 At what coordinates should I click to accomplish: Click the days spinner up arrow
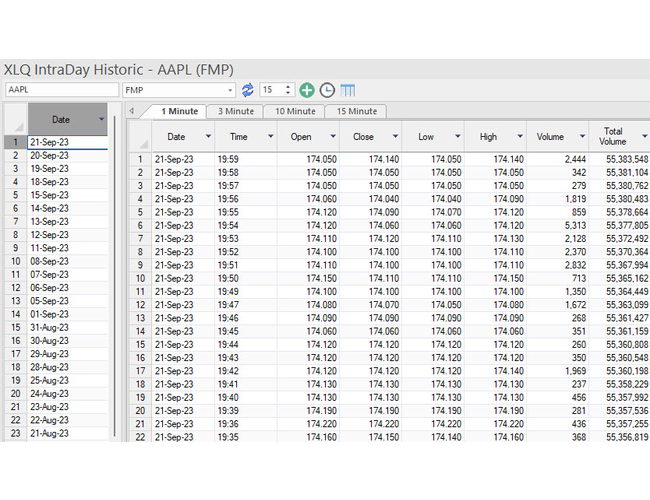point(288,87)
